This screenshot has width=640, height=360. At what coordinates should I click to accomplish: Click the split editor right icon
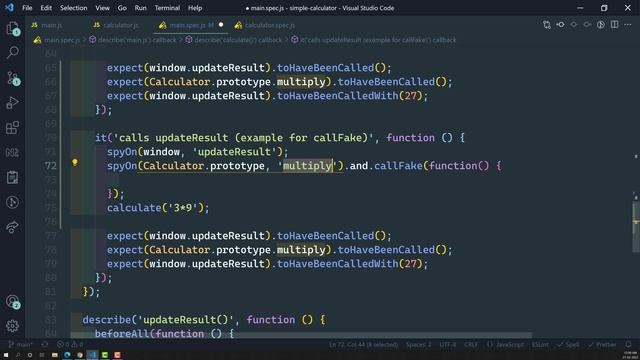614,25
